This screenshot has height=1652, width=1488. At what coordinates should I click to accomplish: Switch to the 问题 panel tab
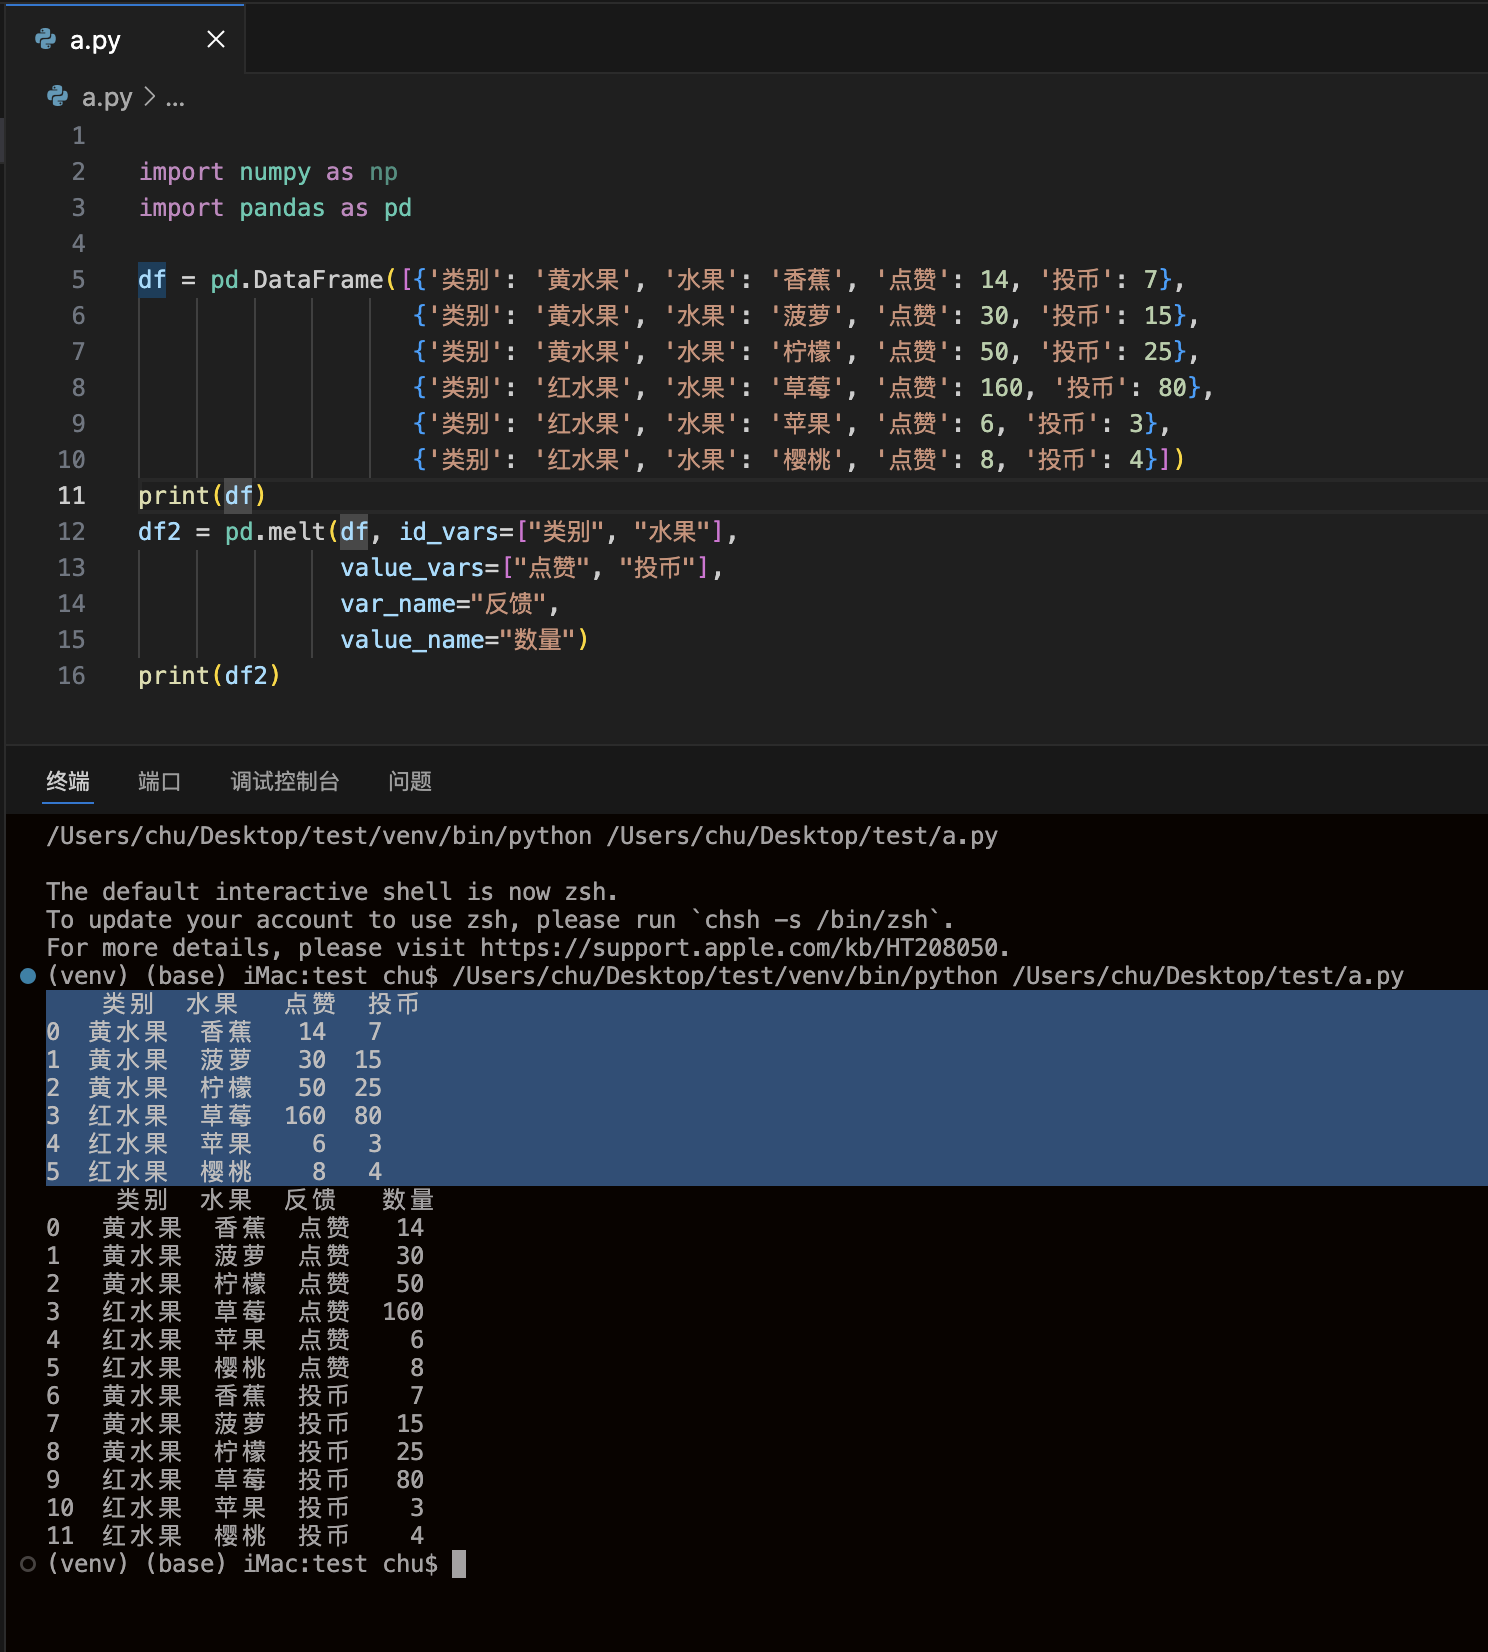coord(410,781)
